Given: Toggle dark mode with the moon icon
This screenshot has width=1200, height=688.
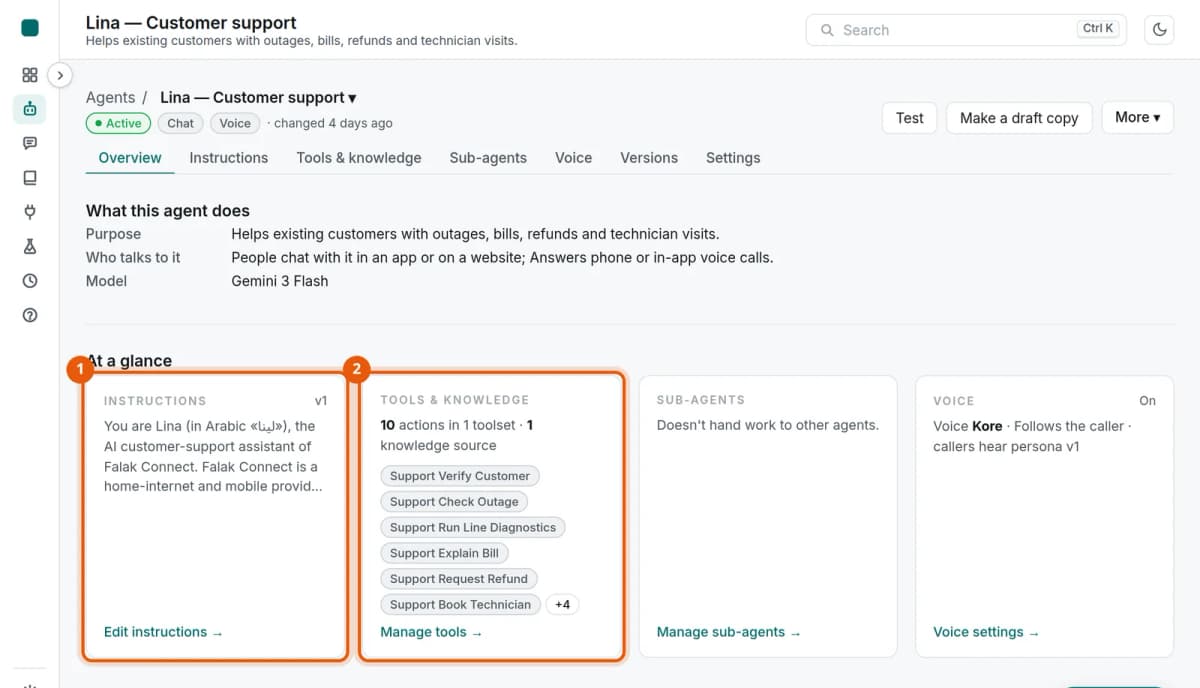Looking at the screenshot, I should pyautogui.click(x=1160, y=30).
